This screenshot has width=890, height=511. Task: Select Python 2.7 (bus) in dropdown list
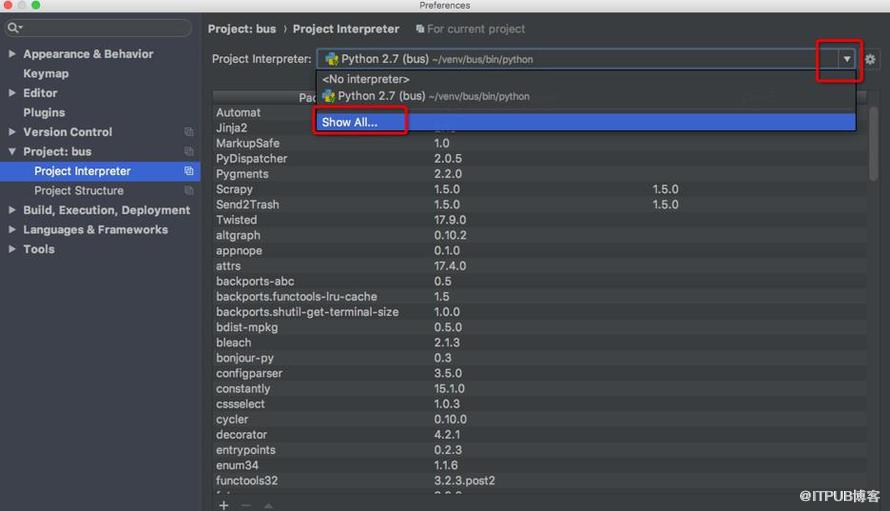[x=586, y=96]
